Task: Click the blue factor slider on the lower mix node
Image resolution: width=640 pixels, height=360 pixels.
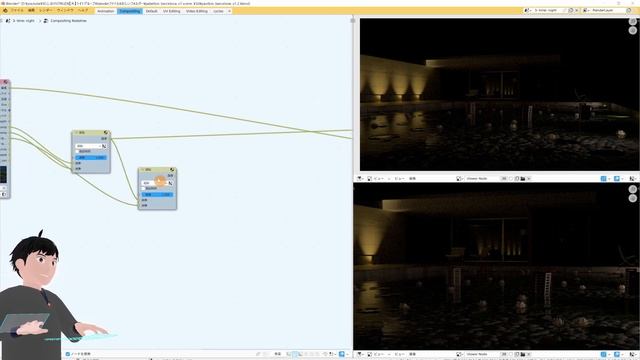Action: coord(158,195)
